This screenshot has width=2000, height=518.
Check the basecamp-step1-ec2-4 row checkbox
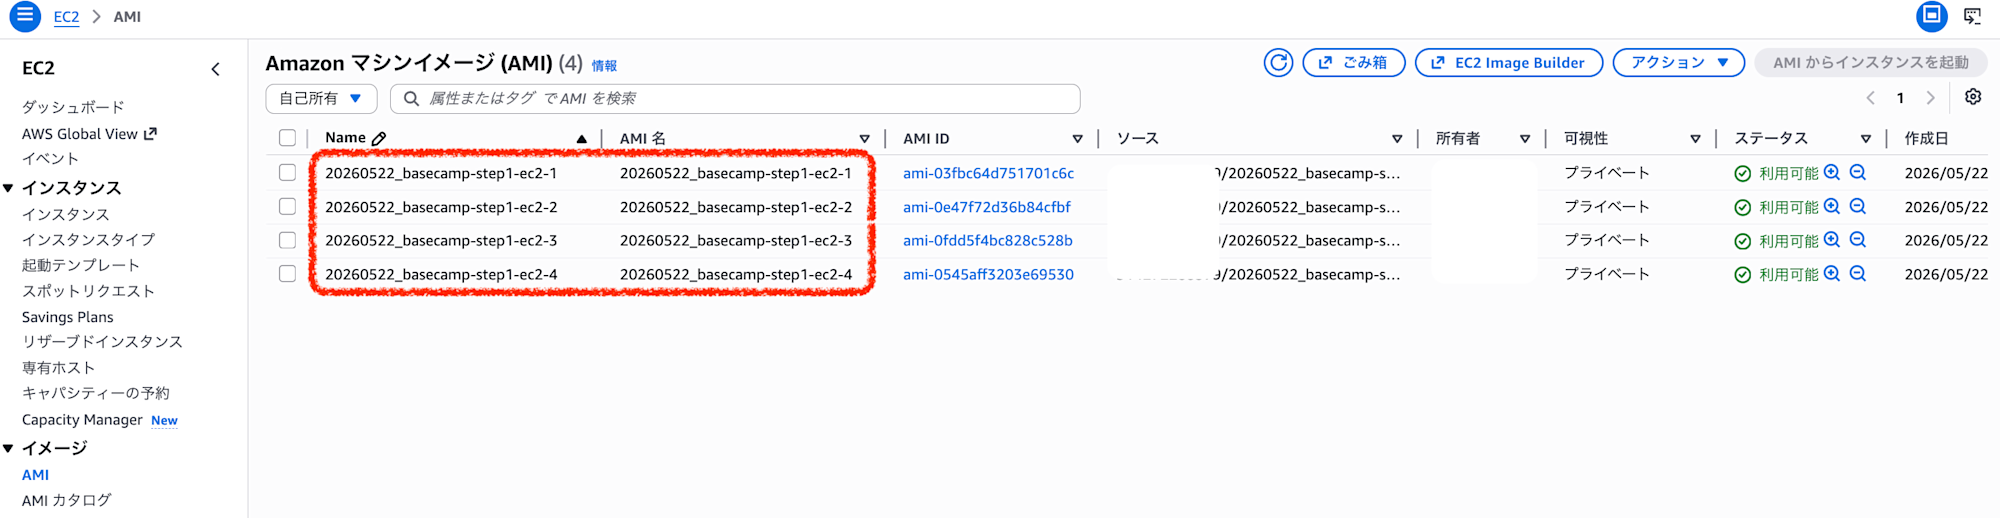[x=287, y=273]
